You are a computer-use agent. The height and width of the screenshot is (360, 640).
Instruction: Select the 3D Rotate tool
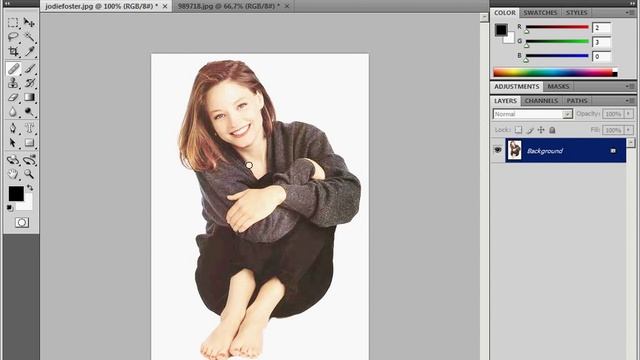point(13,160)
